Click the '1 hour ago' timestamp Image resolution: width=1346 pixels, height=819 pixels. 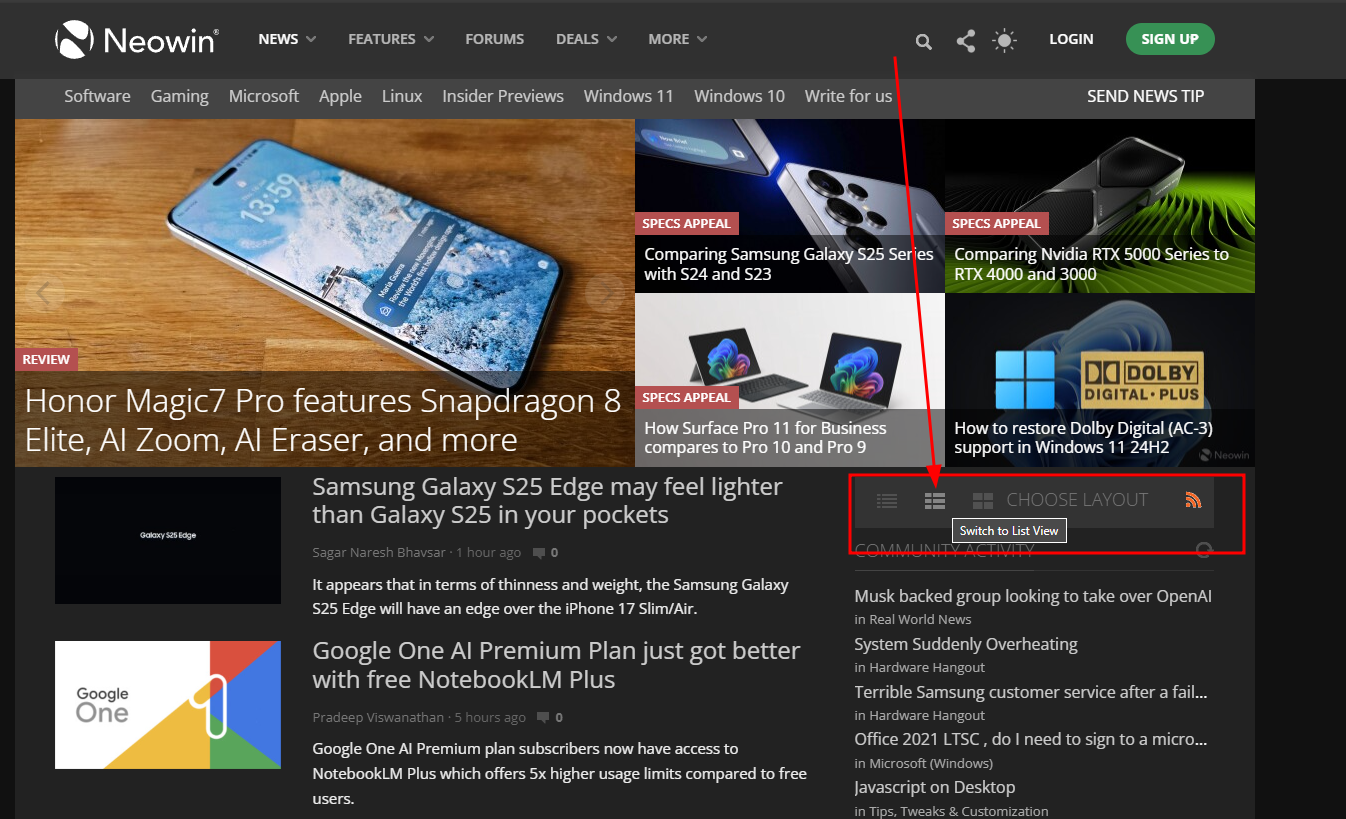(490, 553)
